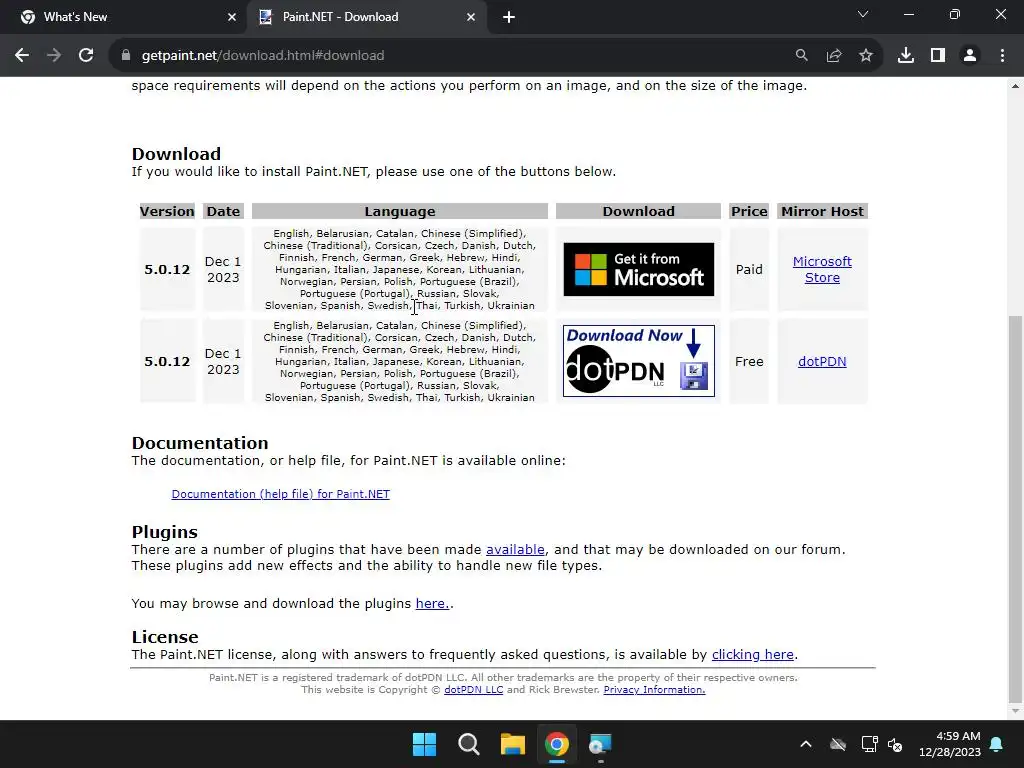The image size is (1024, 768).
Task: Click the Plugins section heading
Action: point(165,532)
